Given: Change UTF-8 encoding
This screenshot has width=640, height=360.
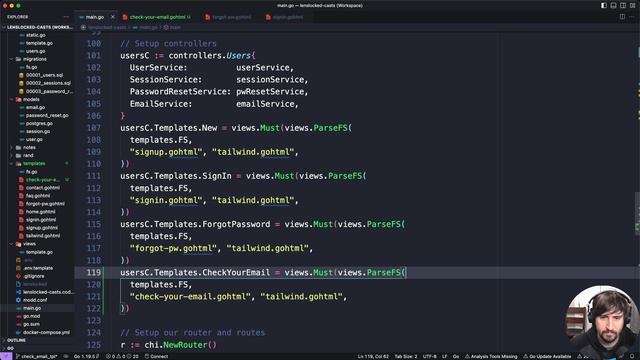Looking at the screenshot, I should 429,356.
